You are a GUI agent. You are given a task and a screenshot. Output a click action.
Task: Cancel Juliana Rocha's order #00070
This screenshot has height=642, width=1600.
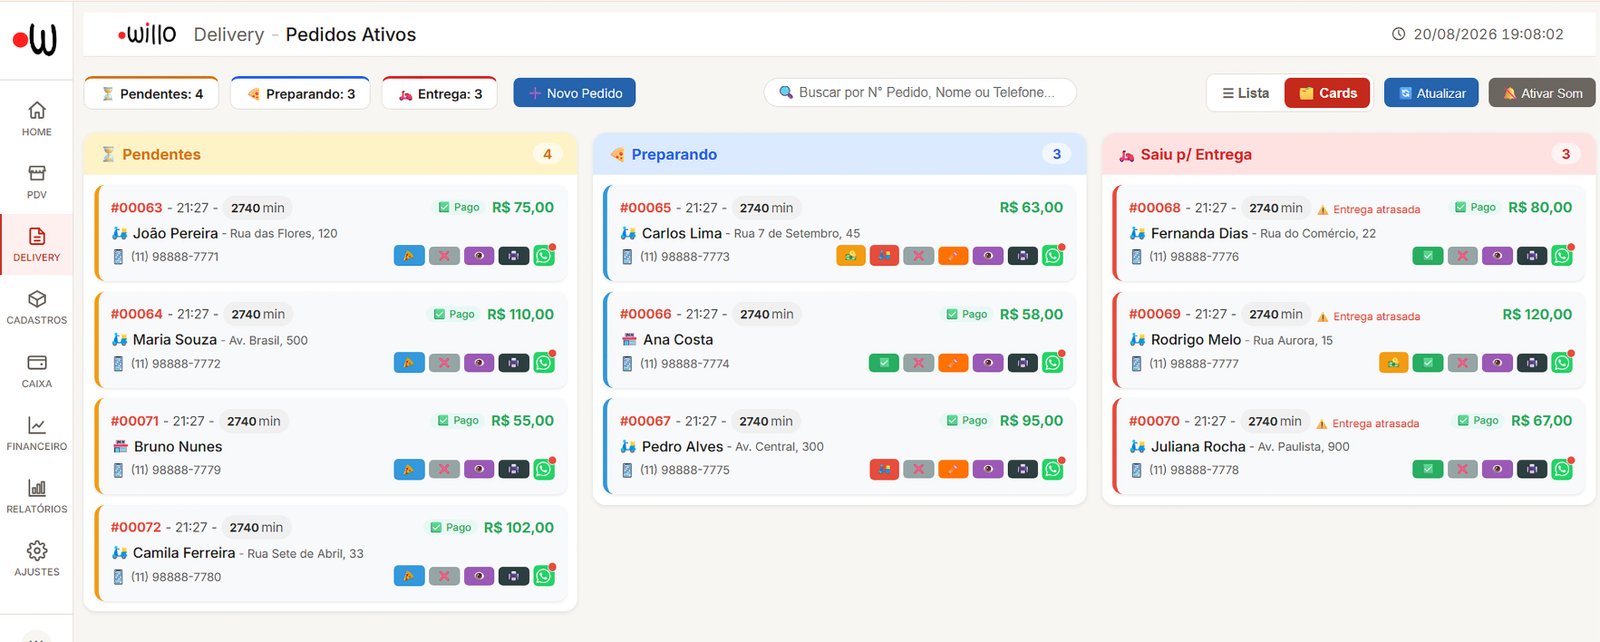(x=1462, y=469)
